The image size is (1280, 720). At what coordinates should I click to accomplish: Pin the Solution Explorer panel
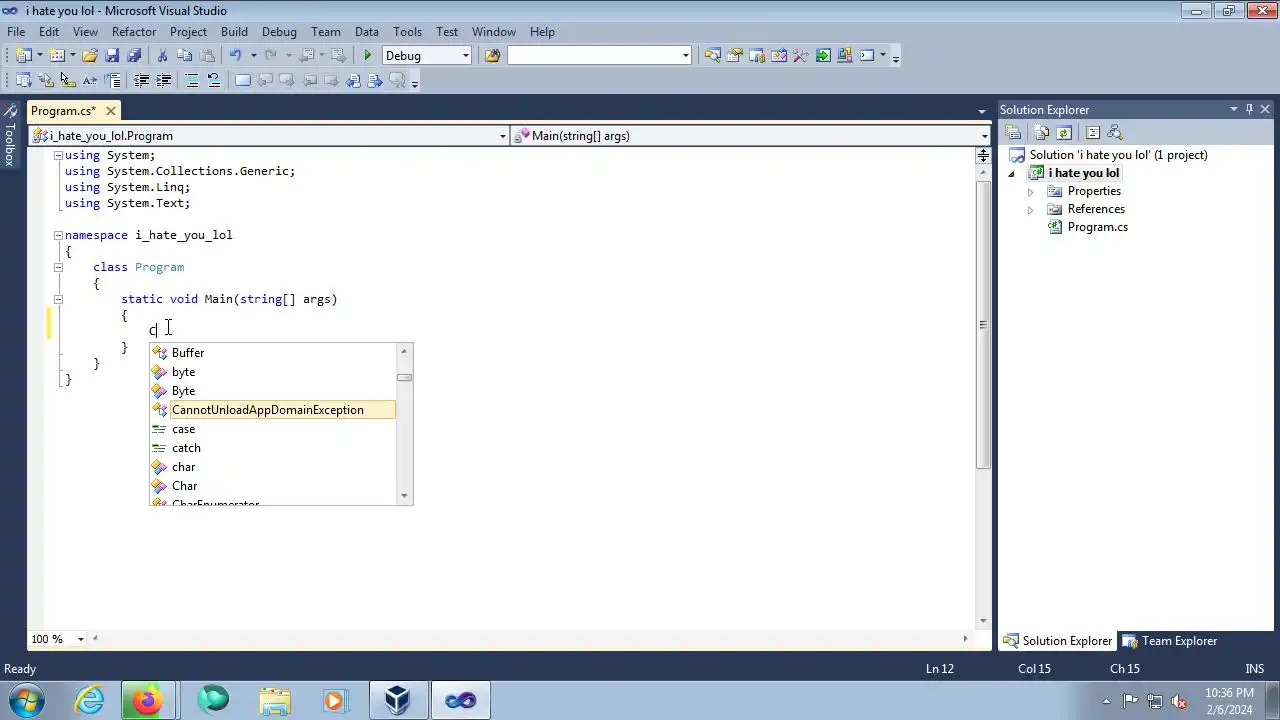[x=1249, y=110]
